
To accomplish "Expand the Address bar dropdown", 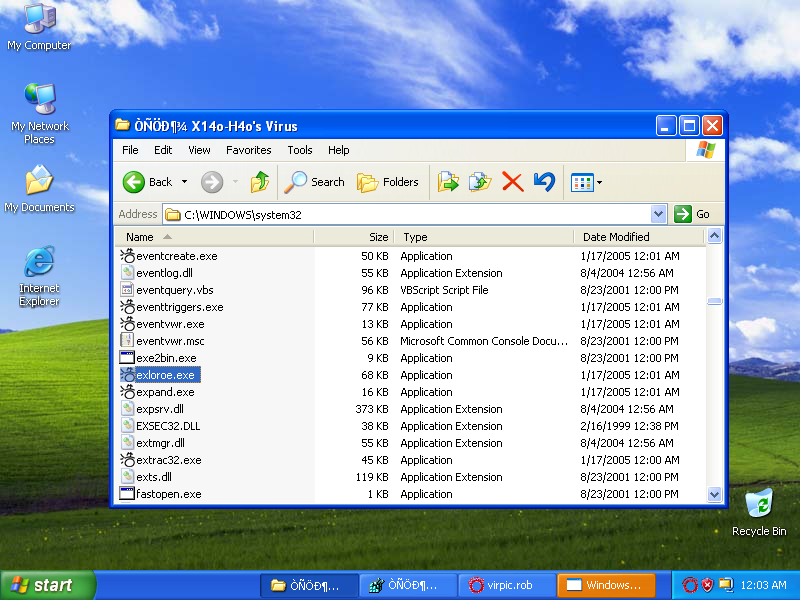I will coord(658,214).
